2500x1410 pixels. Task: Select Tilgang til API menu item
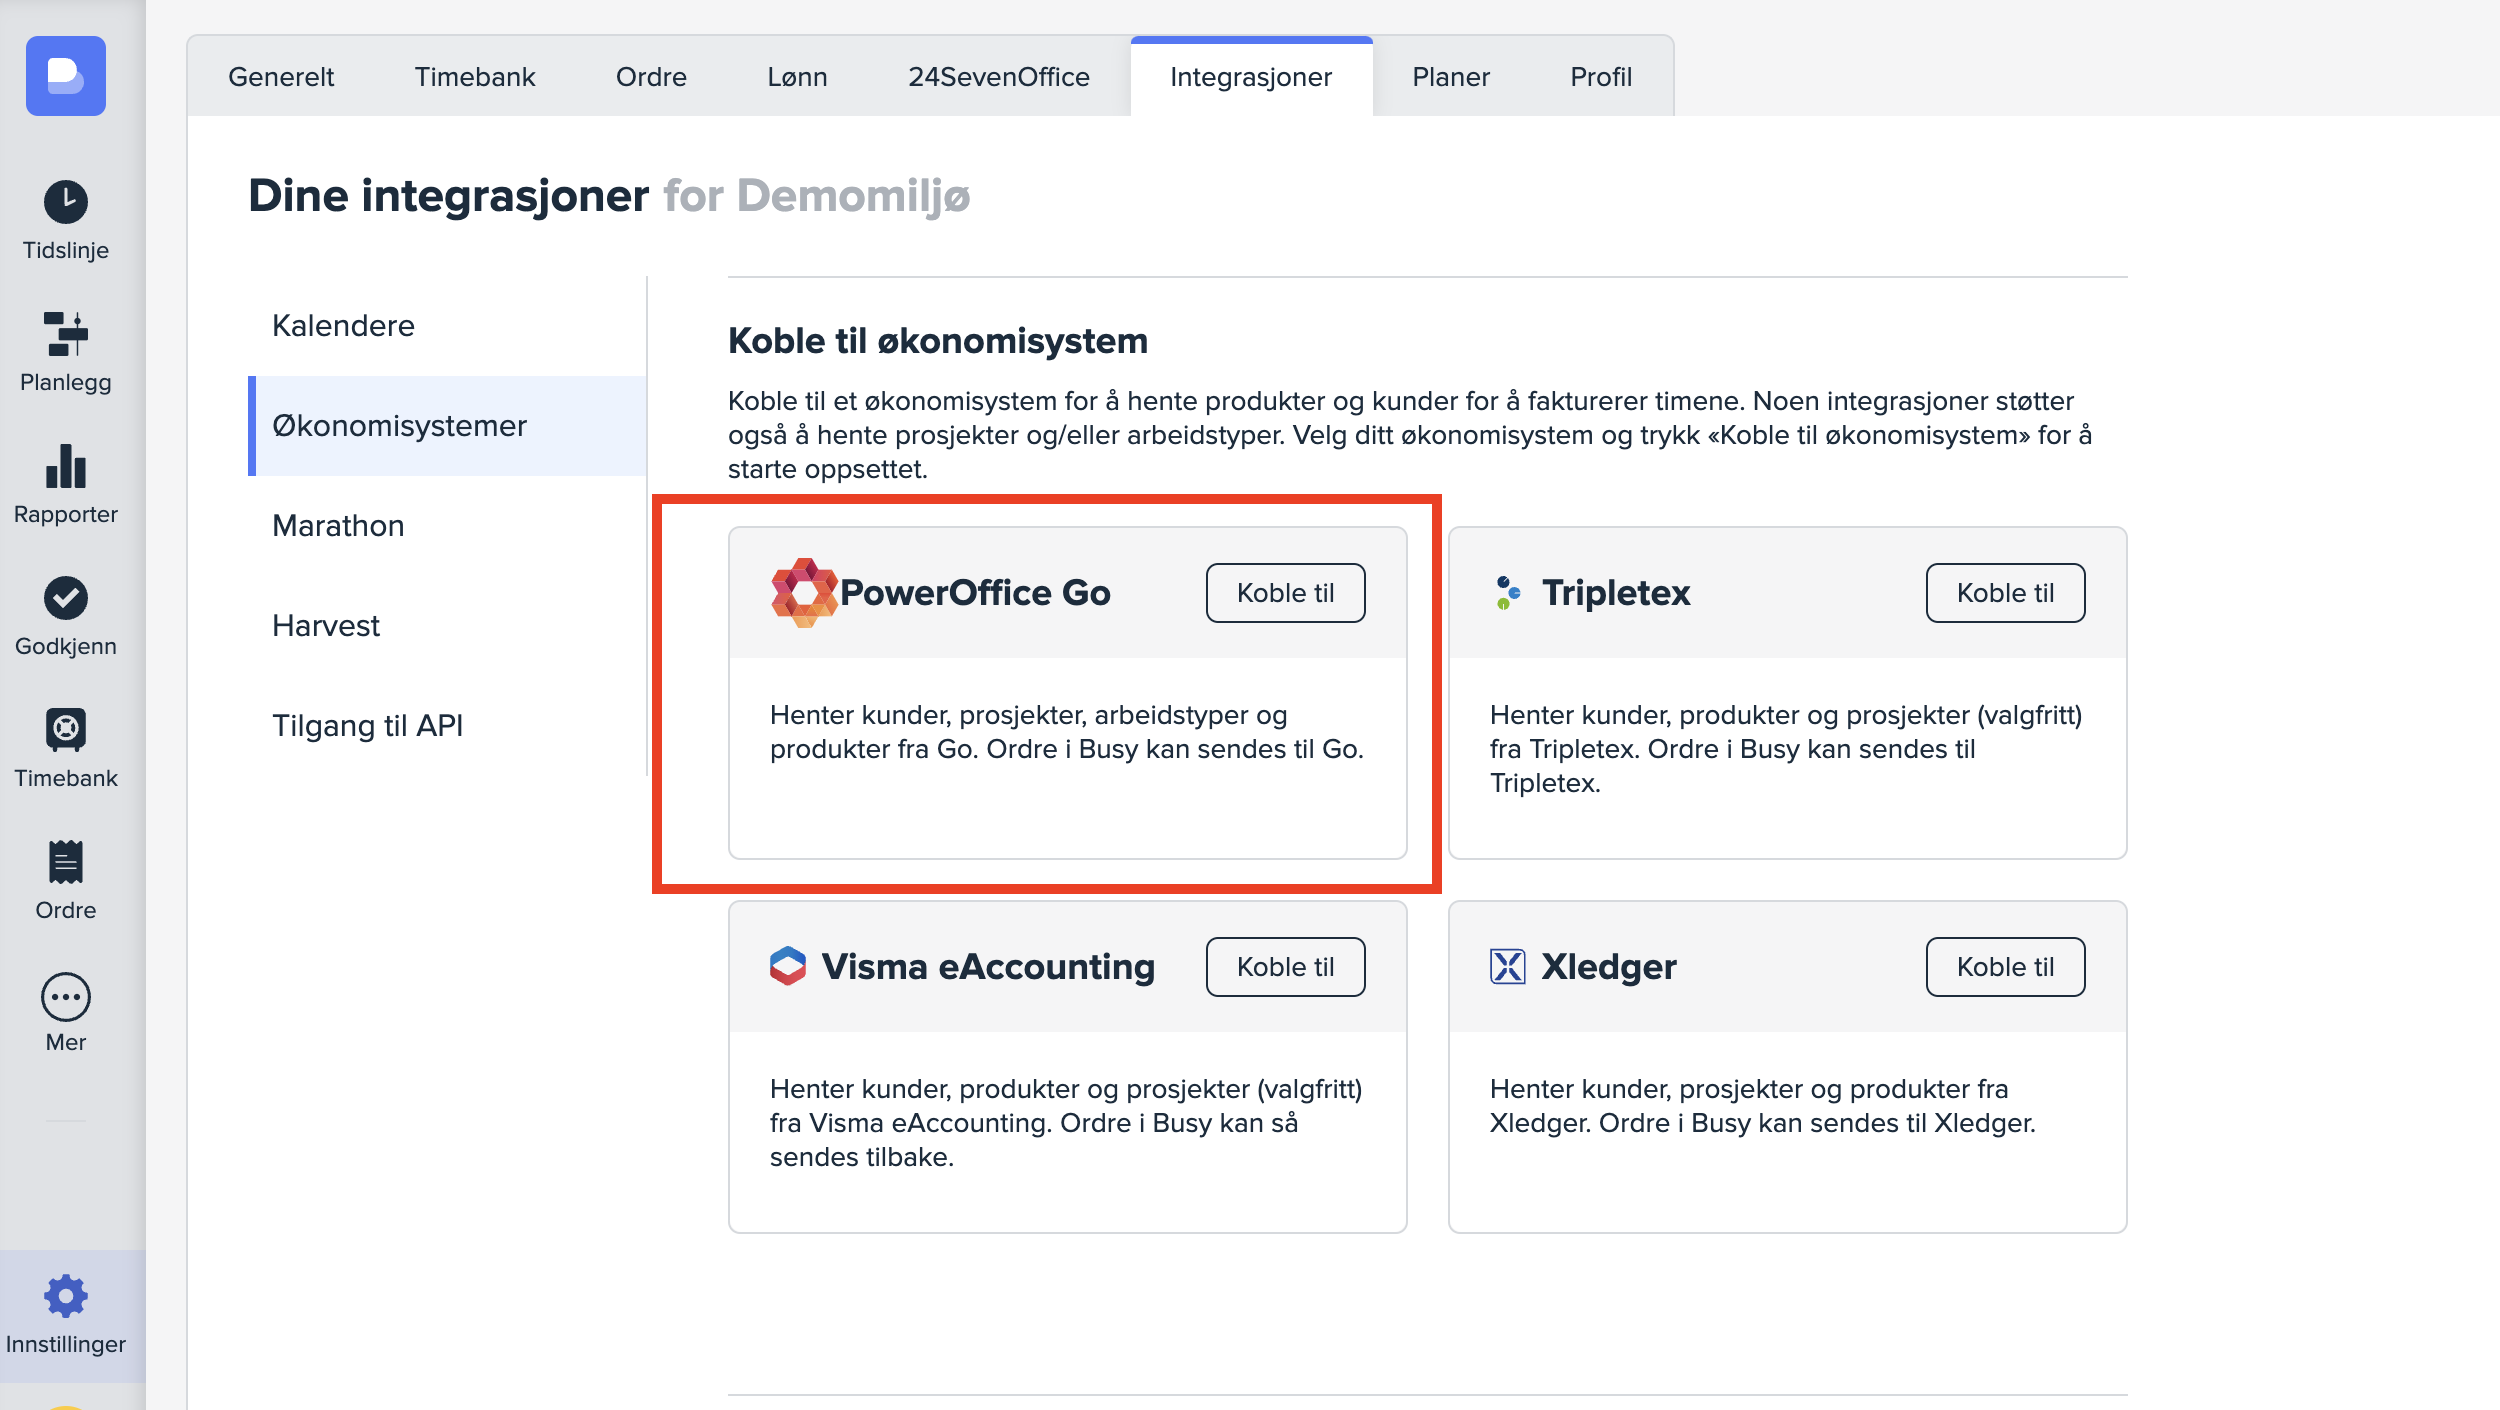pos(367,726)
